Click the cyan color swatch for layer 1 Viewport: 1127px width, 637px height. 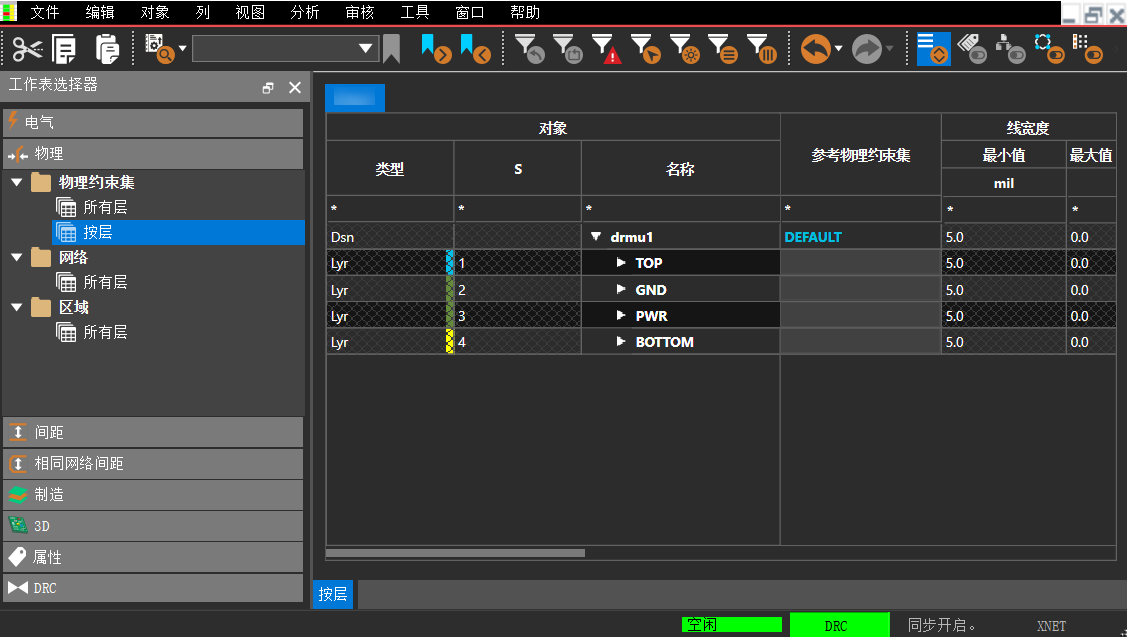[450, 262]
